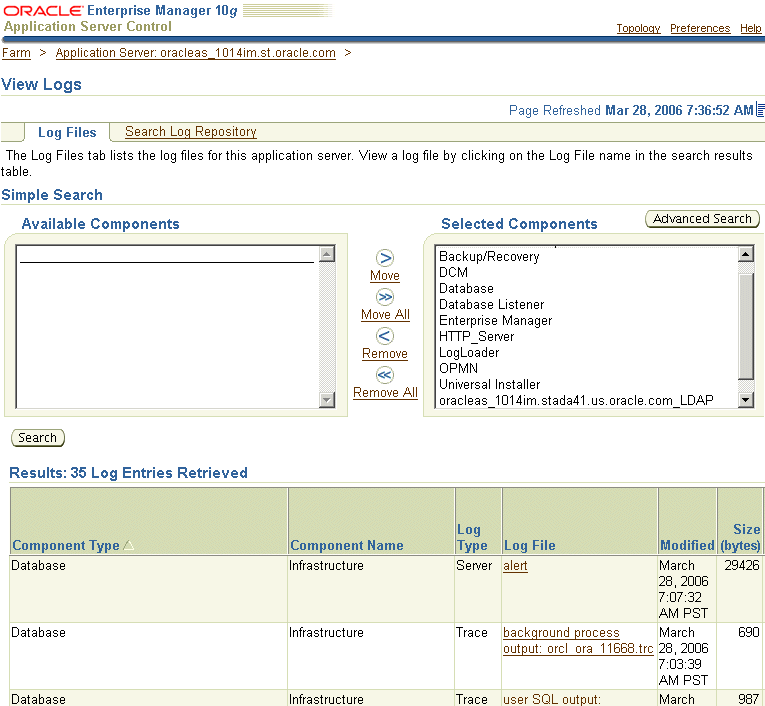This screenshot has width=765, height=706.
Task: Open the user SQL output log link
Action: pos(551,699)
